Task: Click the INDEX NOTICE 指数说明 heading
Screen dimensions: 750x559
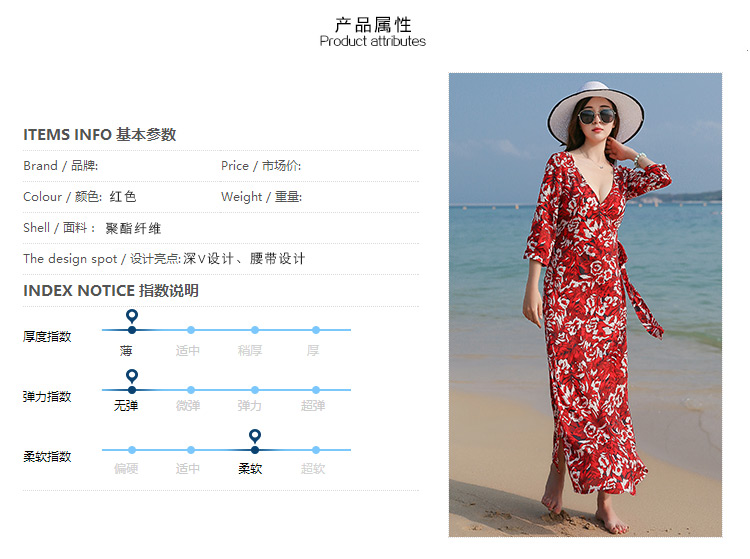Action: point(110,291)
